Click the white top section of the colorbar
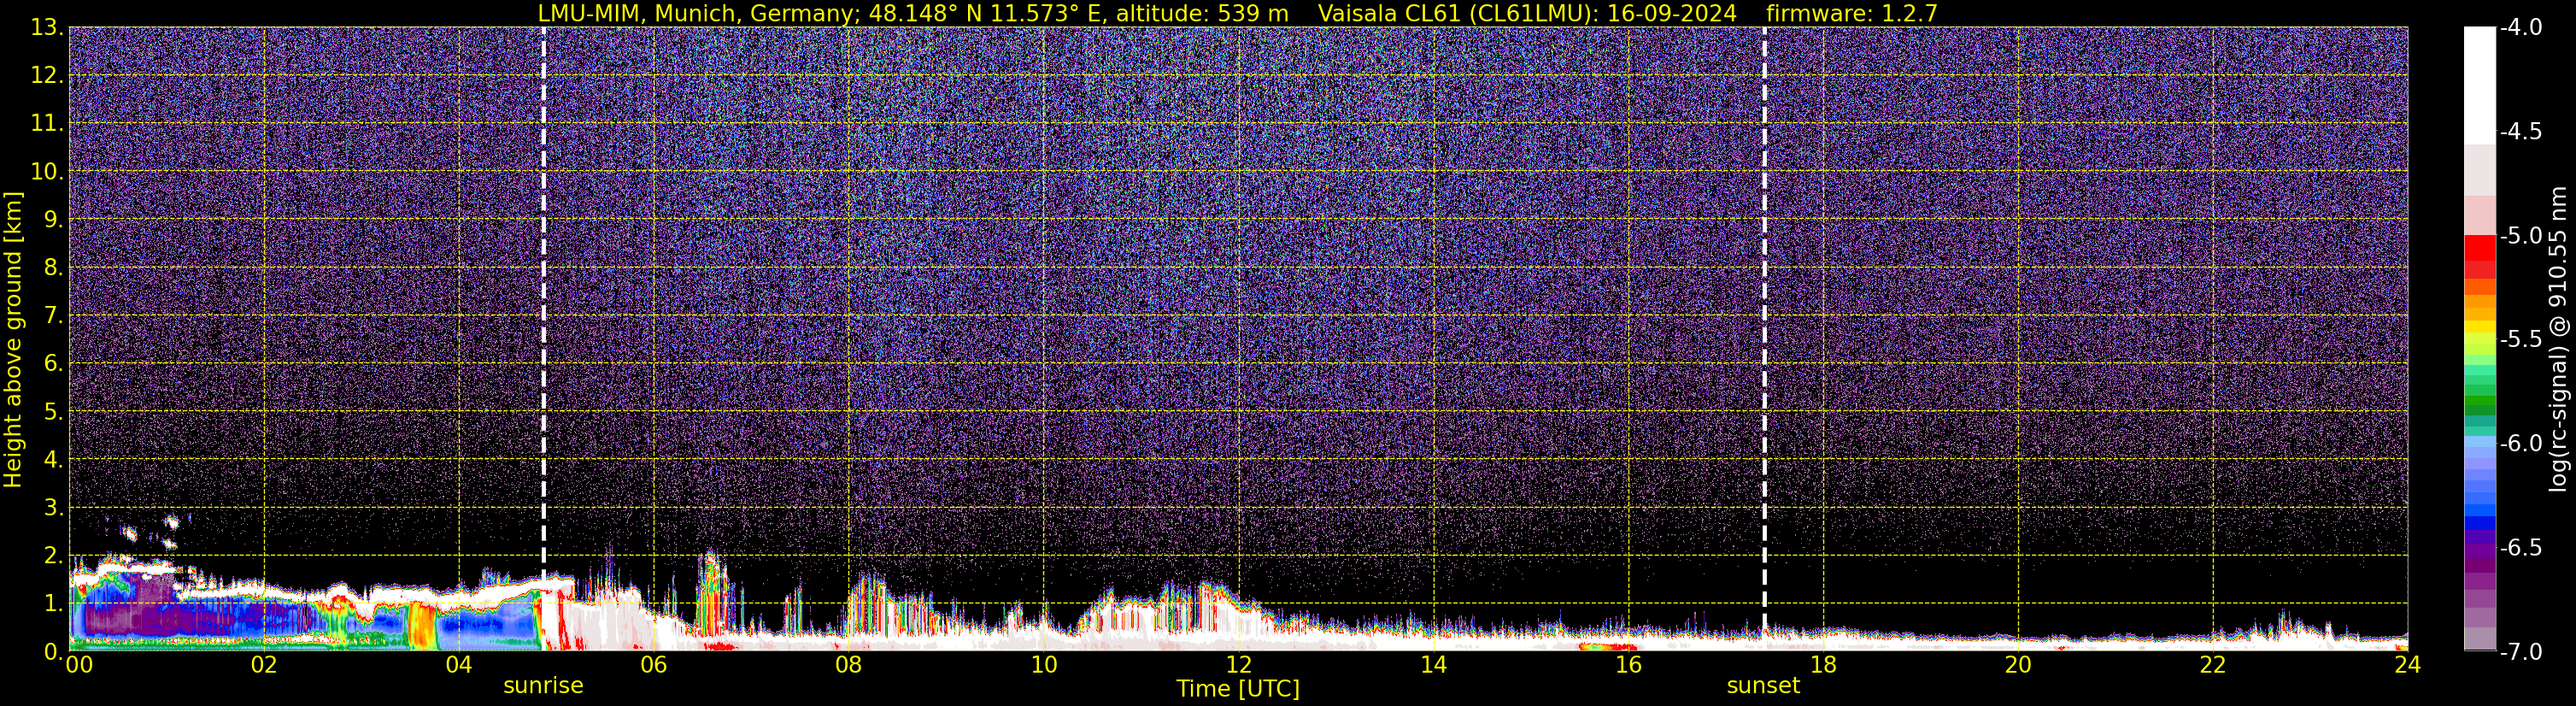2576x706 pixels. pyautogui.click(x=2480, y=85)
